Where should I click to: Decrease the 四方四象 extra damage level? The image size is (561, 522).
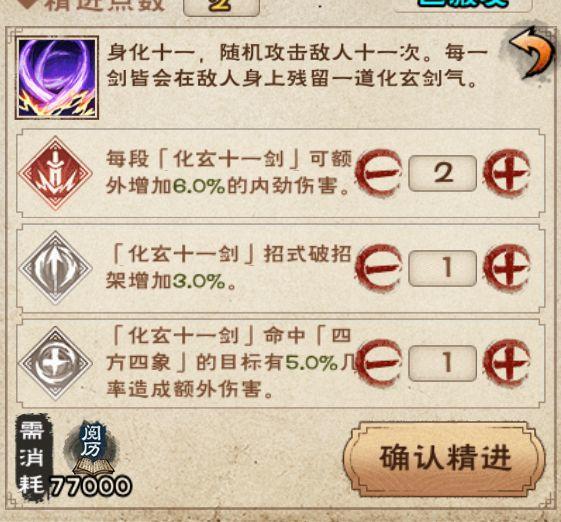point(379,362)
